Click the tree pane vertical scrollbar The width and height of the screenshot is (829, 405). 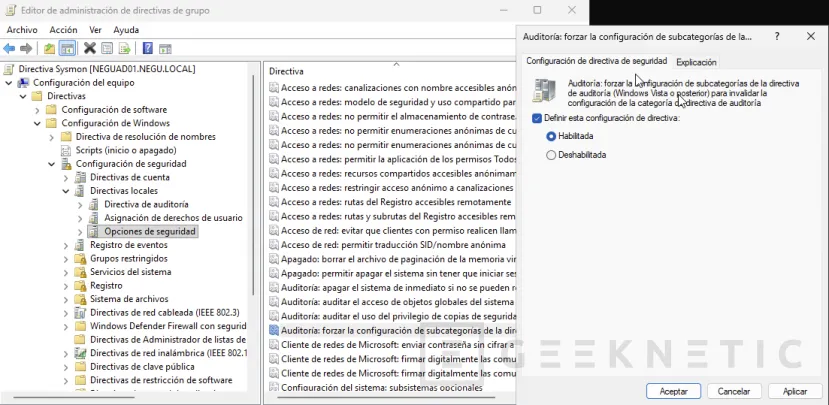tap(255, 185)
